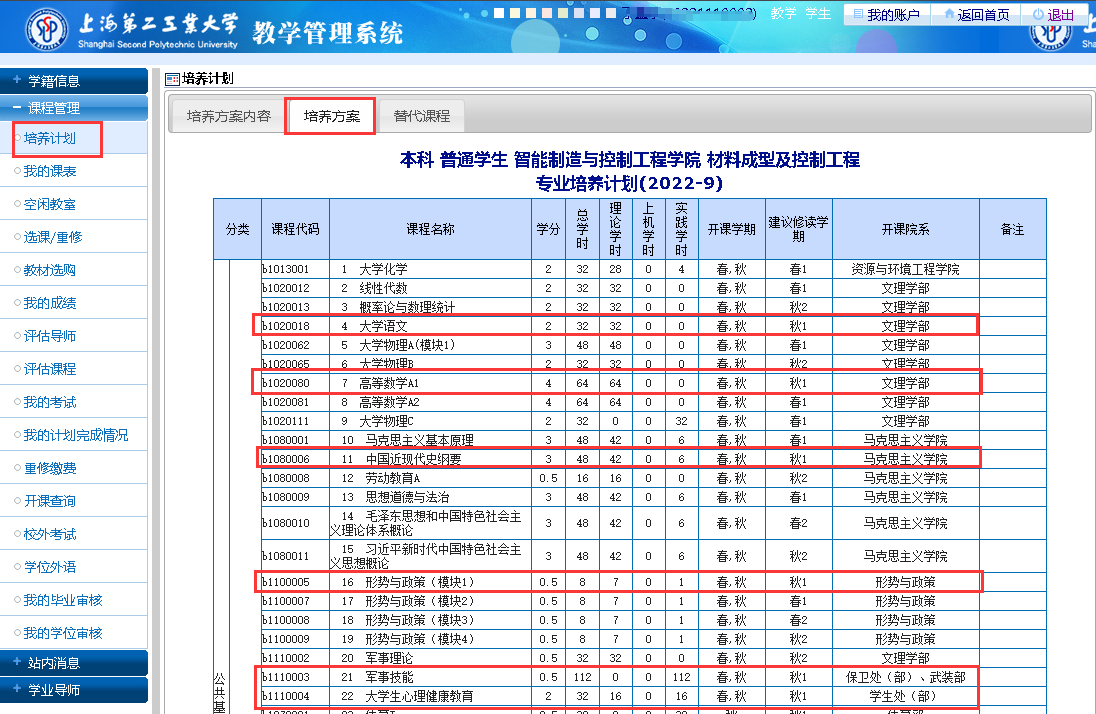The height and width of the screenshot is (714, 1096).
Task: Open 学位外语 in the sidebar
Action: (50, 567)
